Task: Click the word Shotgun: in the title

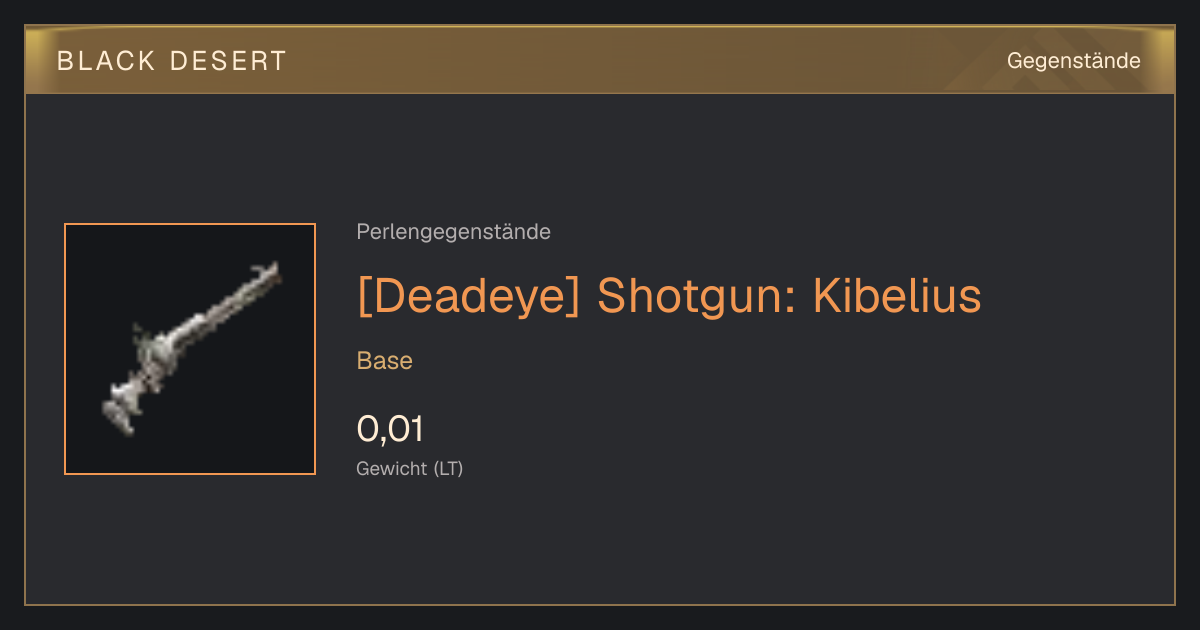Action: tap(696, 296)
